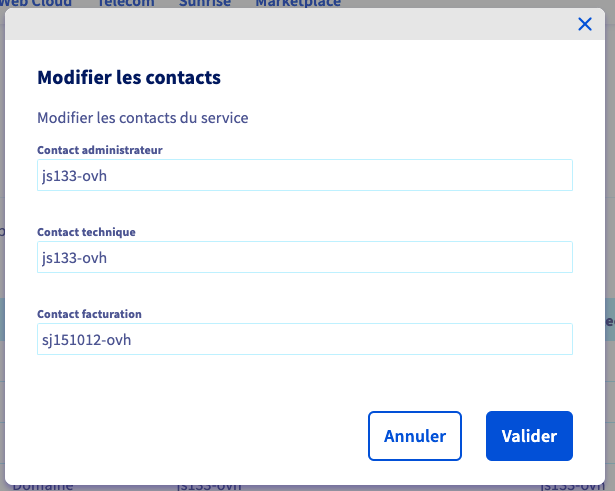
Task: Go to the Sunrise tab
Action: point(204,4)
